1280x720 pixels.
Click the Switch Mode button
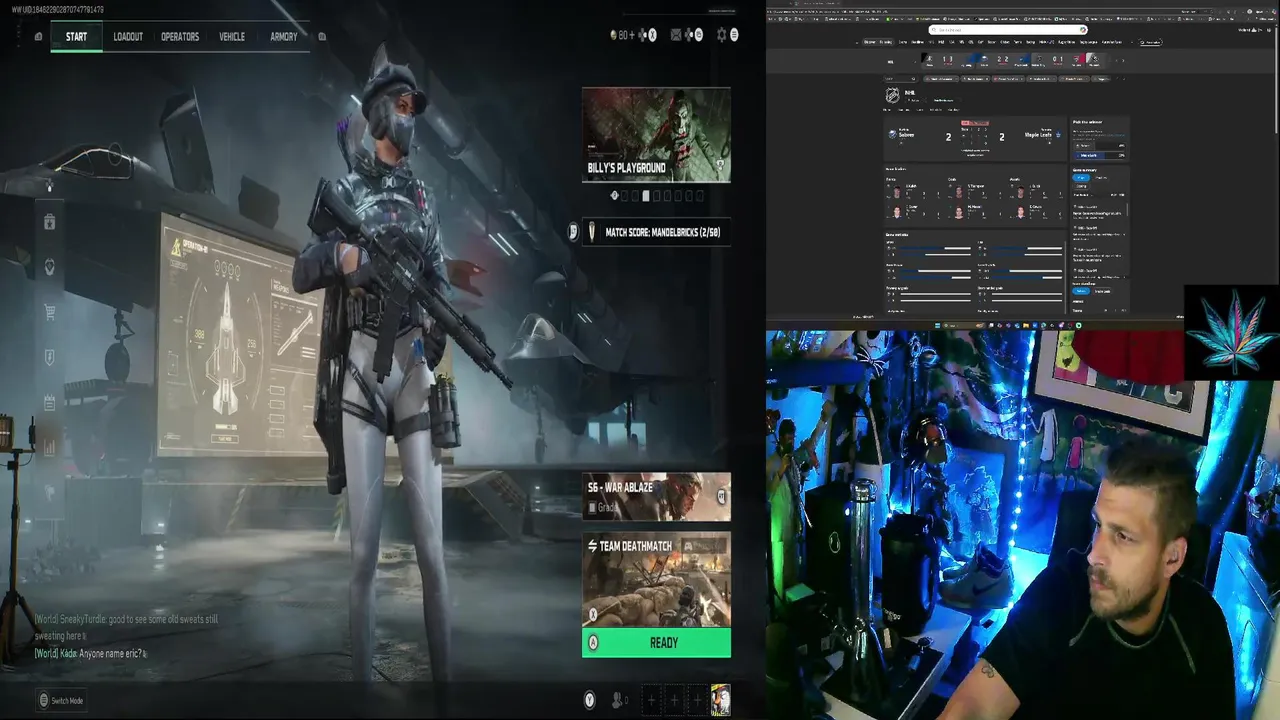(61, 701)
